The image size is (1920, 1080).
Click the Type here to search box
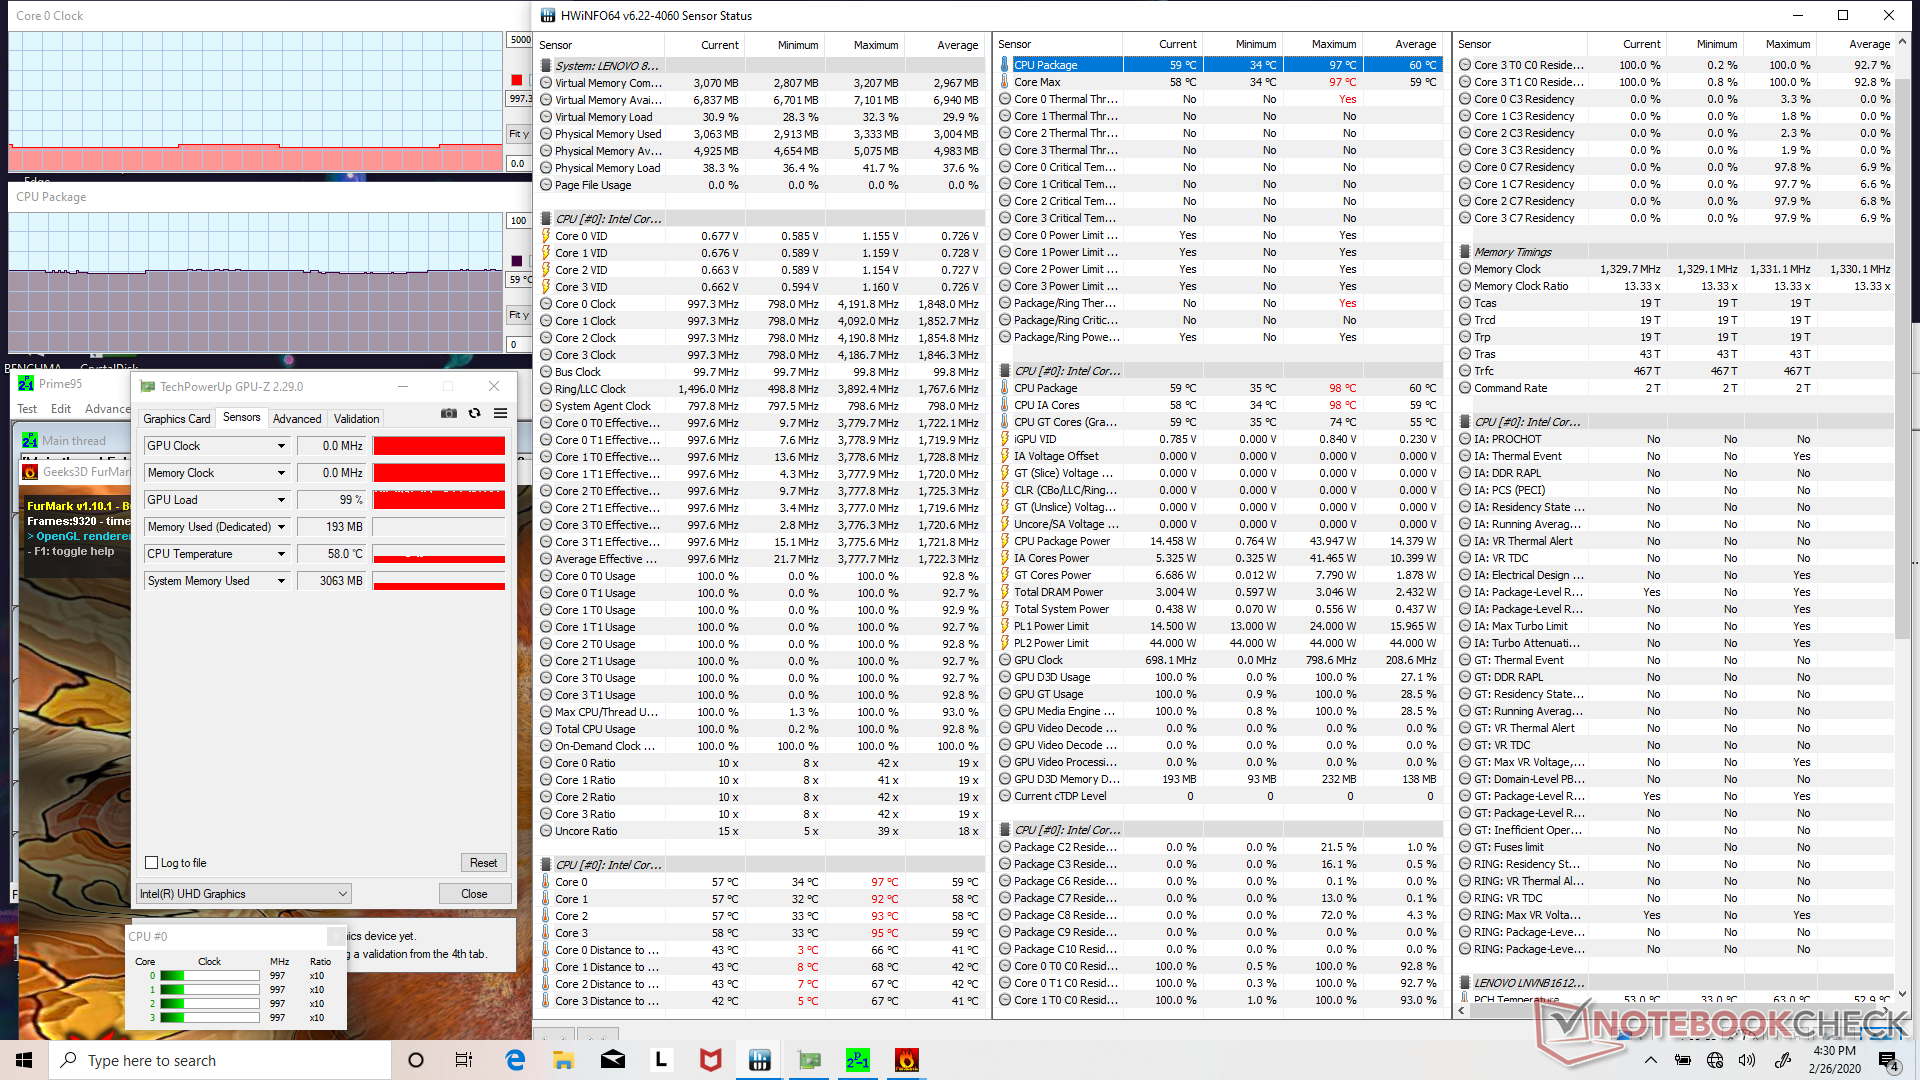point(220,1060)
